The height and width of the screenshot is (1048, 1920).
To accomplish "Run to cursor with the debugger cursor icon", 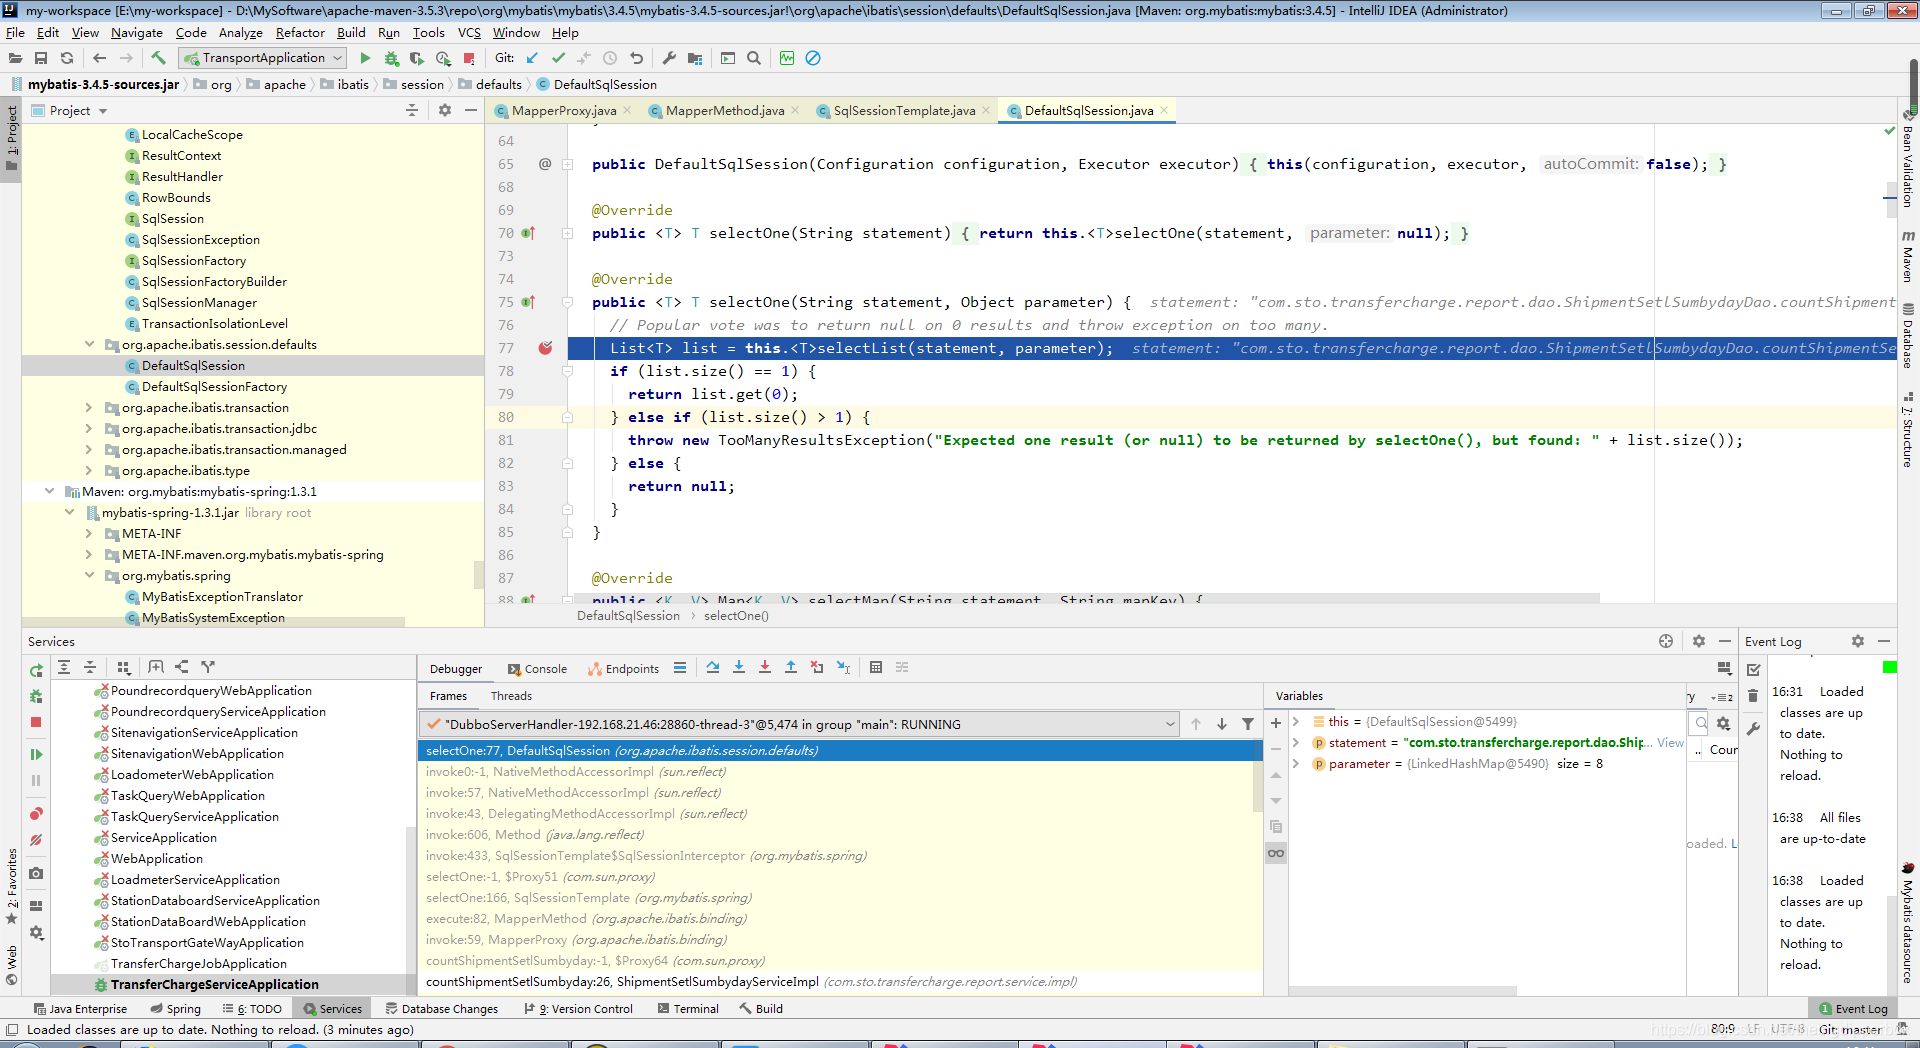I will [843, 667].
